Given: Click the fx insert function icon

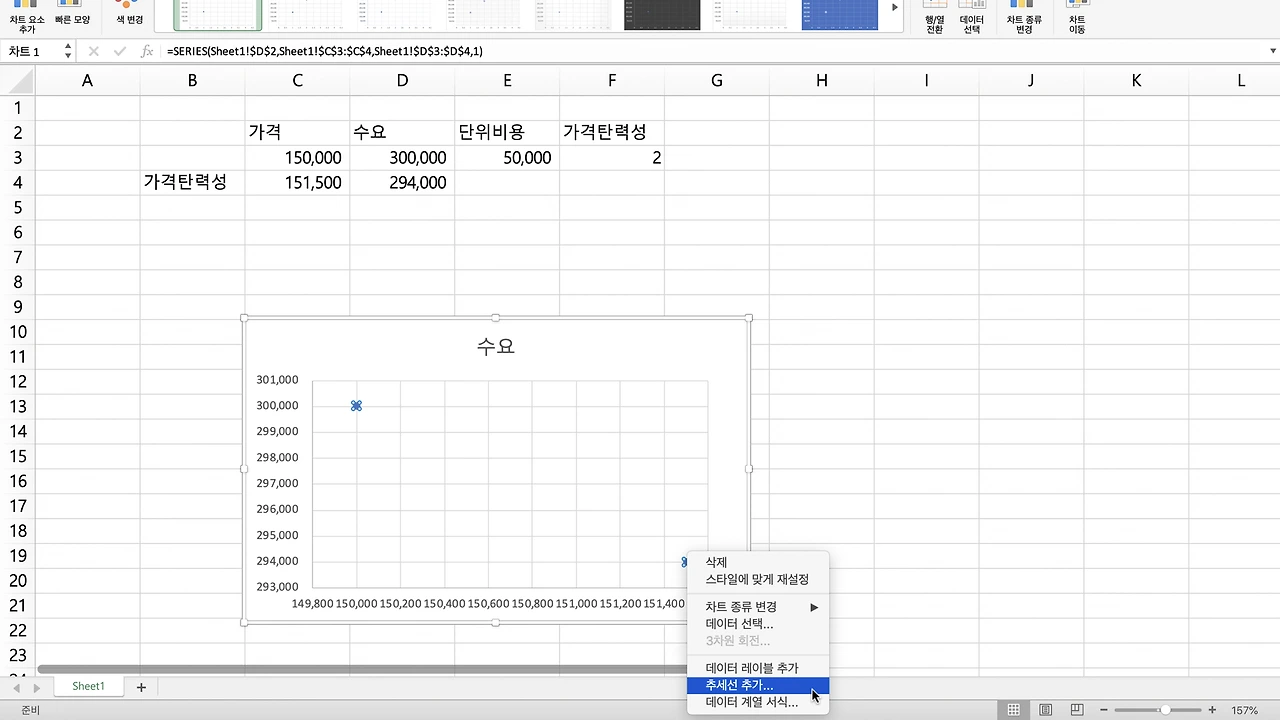Looking at the screenshot, I should [x=147, y=51].
